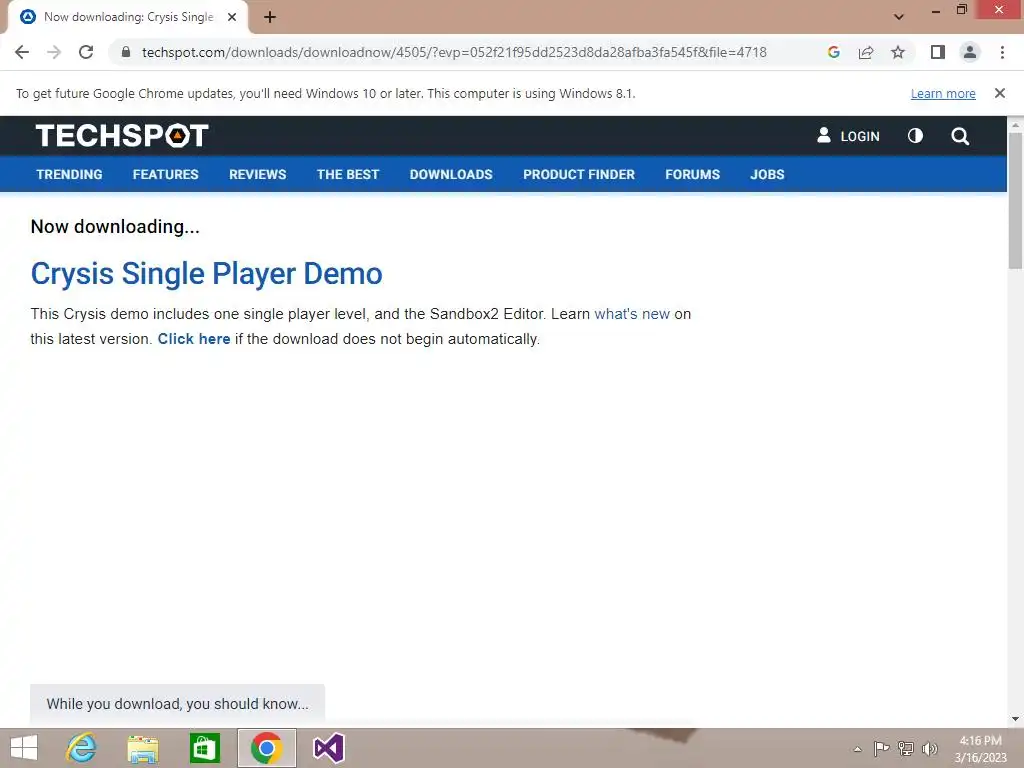Click the scrollbar down arrow
The height and width of the screenshot is (768, 1024).
point(1015,719)
